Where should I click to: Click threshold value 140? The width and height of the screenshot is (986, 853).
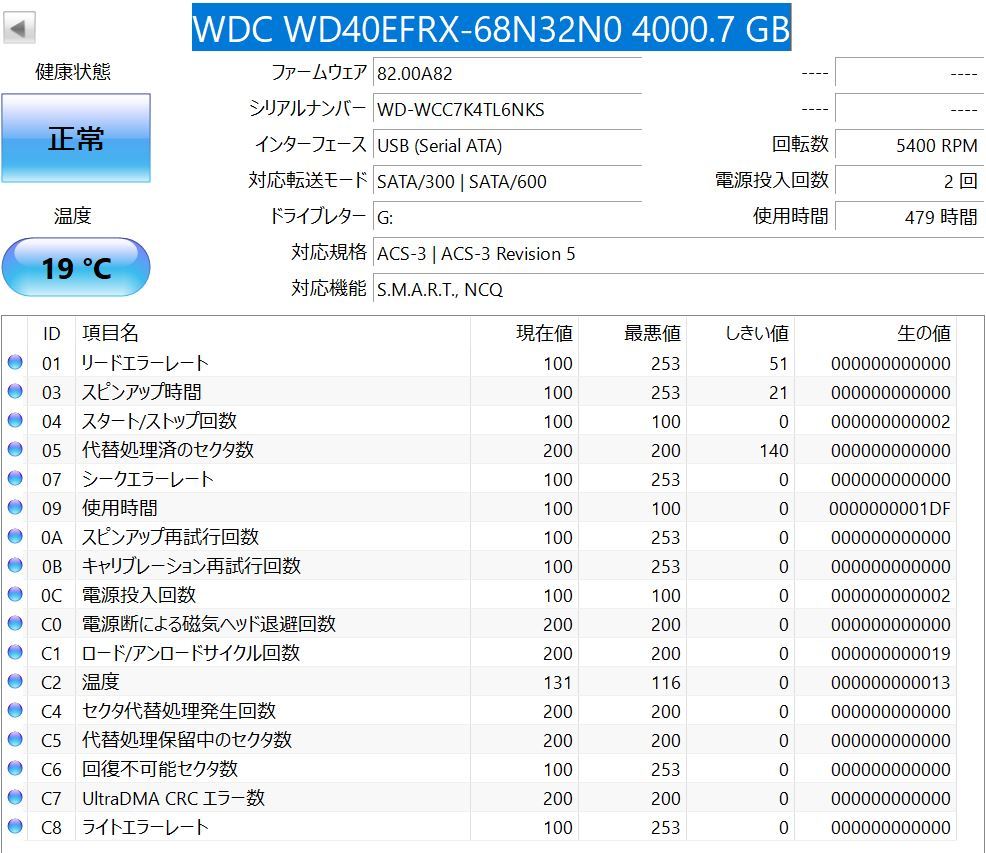pos(773,450)
